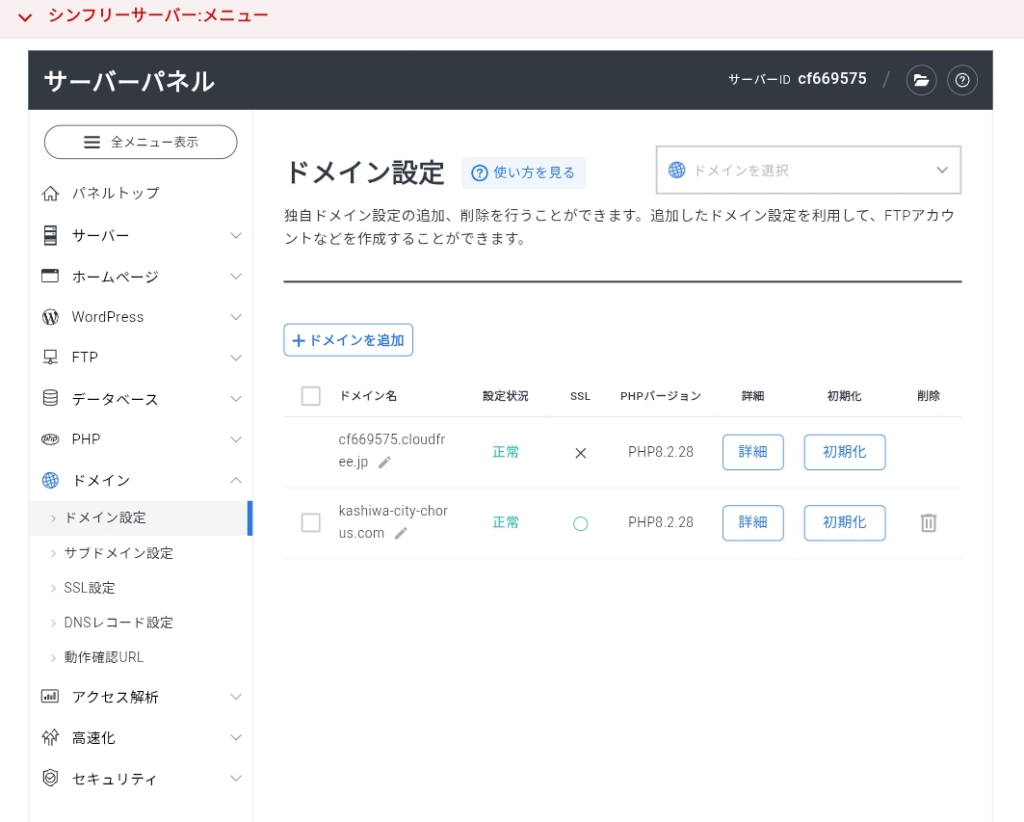
Task: Click 初期化 for kashiwa-city-chorus.com
Action: pos(844,522)
